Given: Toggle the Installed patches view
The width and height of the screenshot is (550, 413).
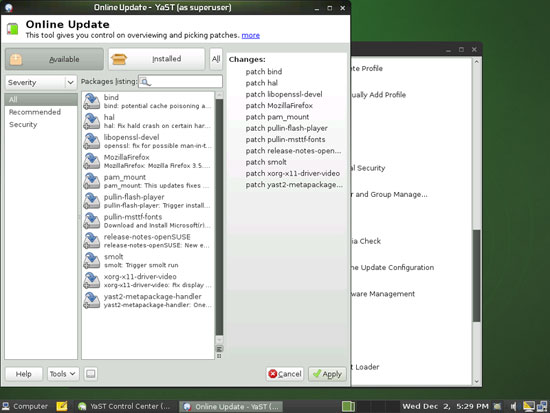Looking at the screenshot, I should (x=156, y=59).
